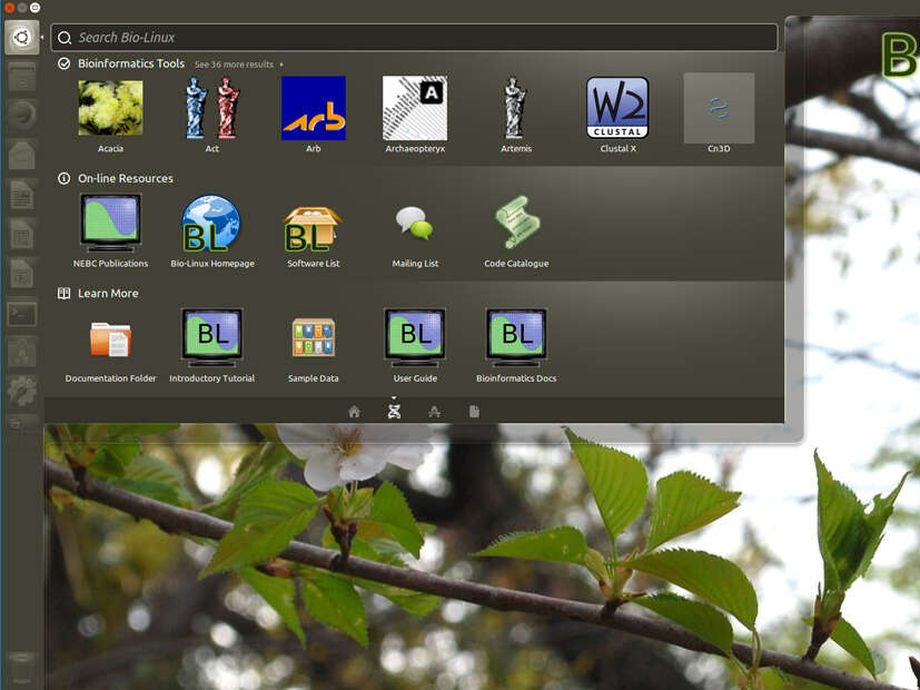Launch Archaeopteryx tree viewer

click(x=415, y=115)
